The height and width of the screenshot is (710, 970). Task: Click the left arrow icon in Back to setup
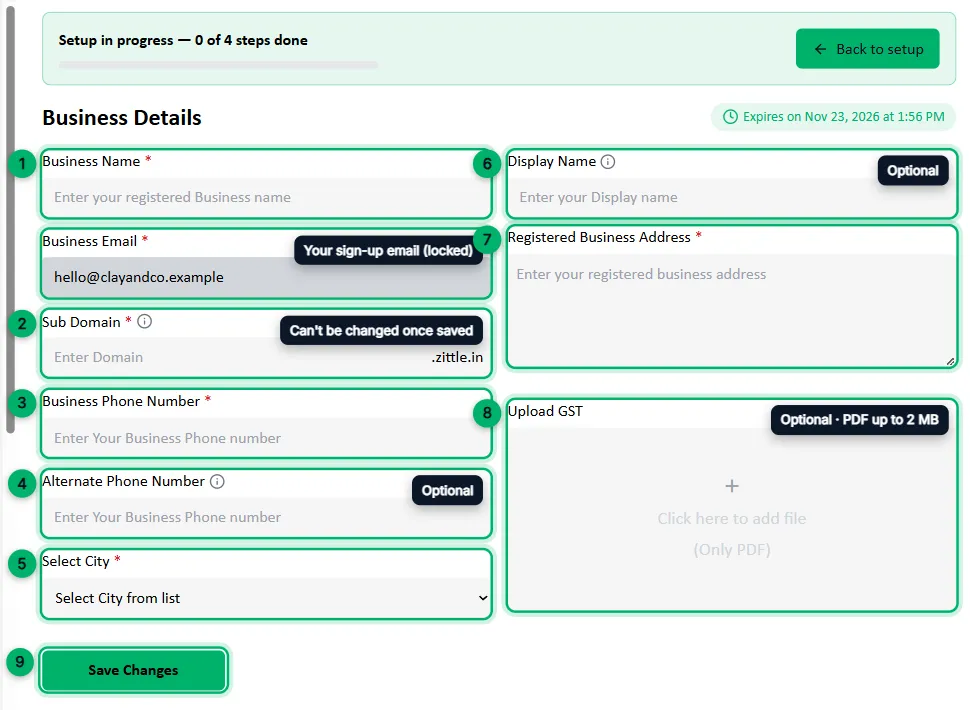pyautogui.click(x=820, y=49)
